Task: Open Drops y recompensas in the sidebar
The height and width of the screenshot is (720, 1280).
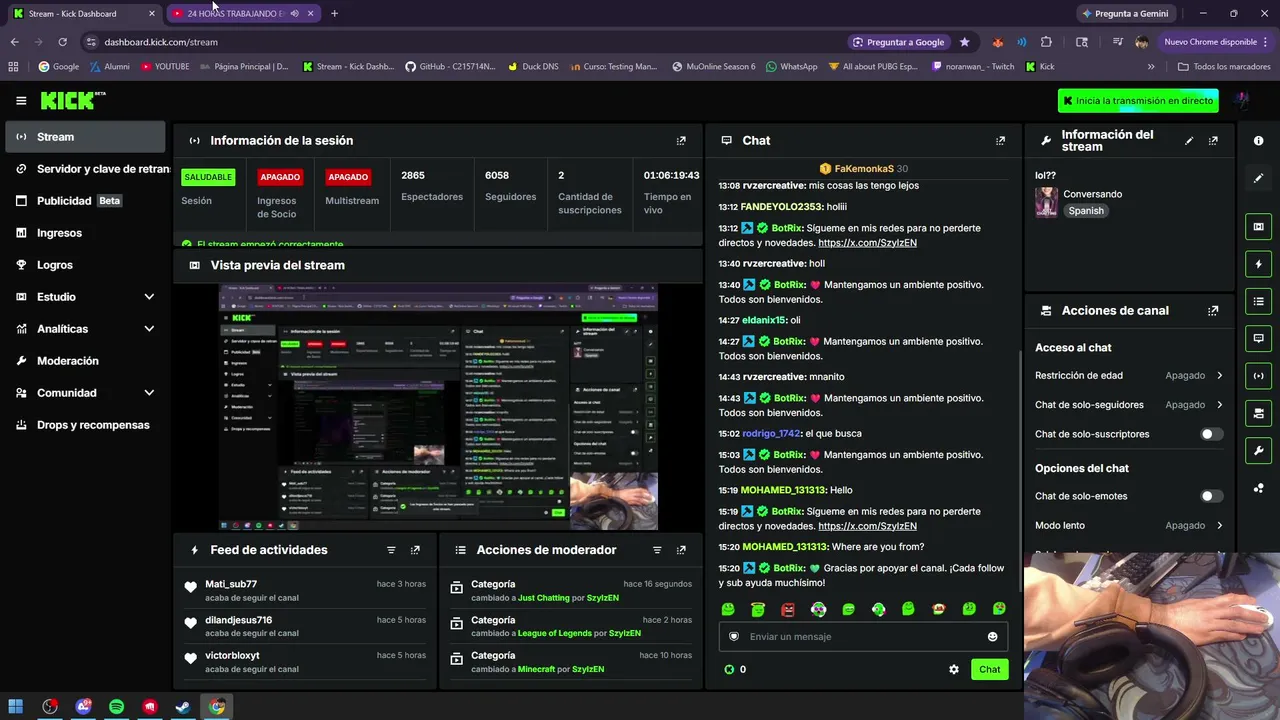Action: 85,425
